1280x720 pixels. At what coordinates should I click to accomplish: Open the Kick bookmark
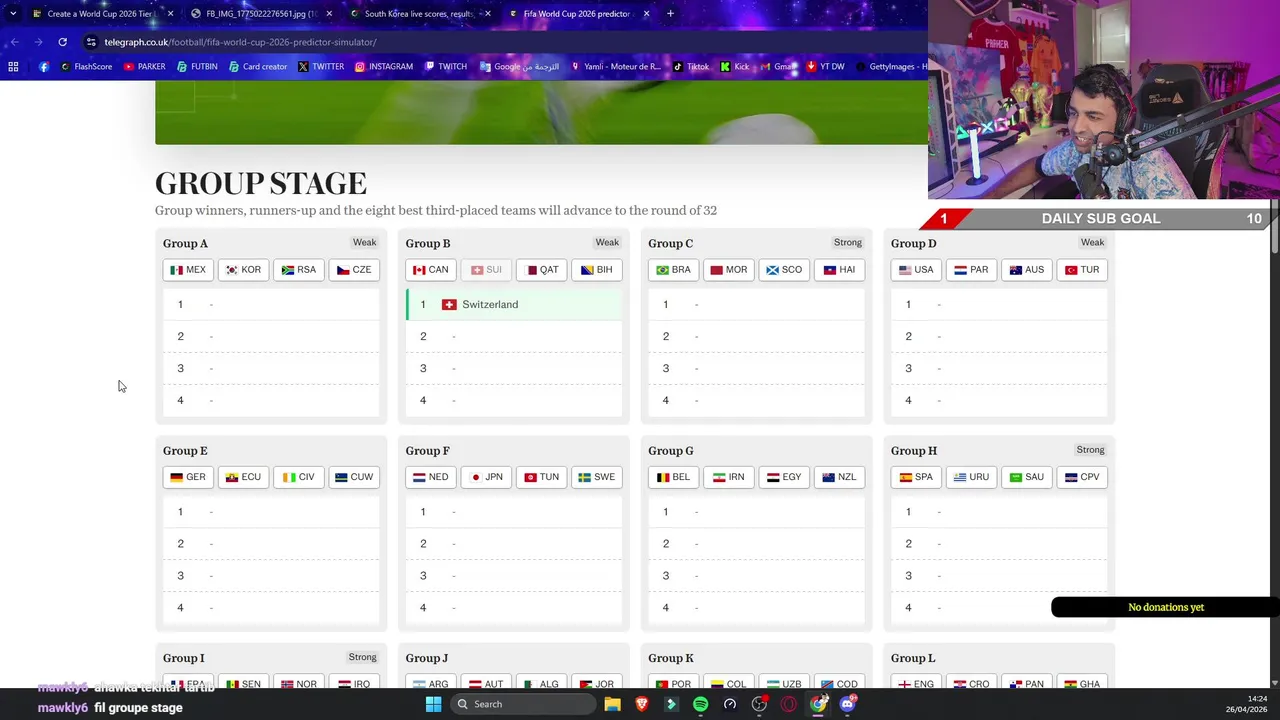735,67
